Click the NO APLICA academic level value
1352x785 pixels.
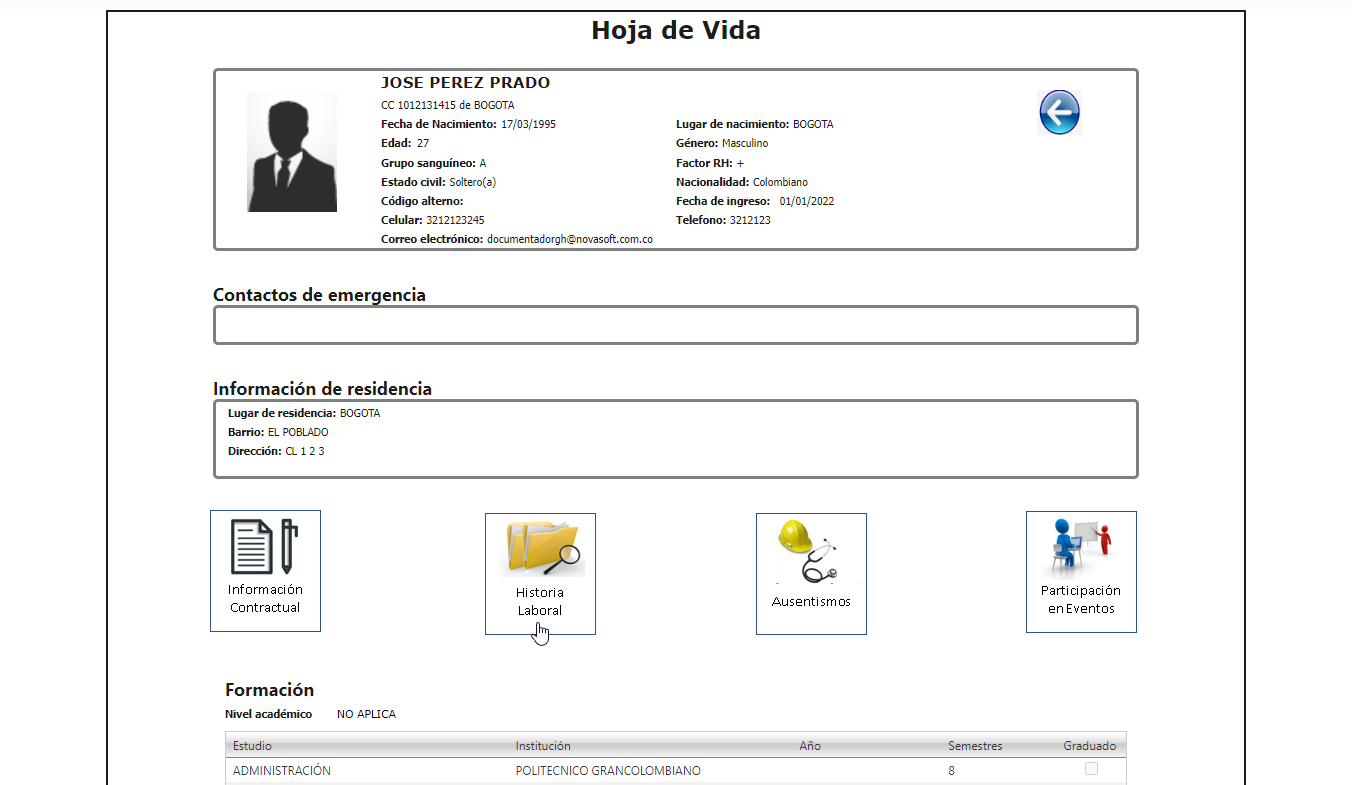pyautogui.click(x=366, y=713)
